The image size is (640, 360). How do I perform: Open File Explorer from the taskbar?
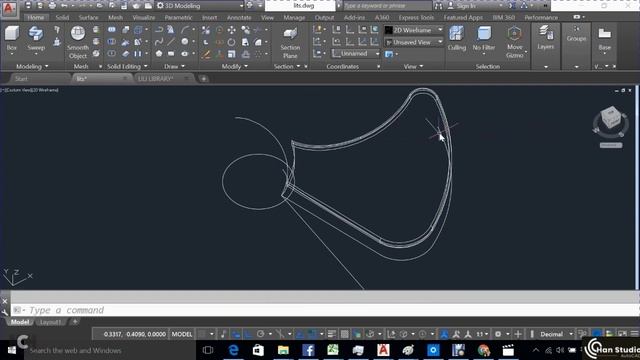(x=283, y=350)
